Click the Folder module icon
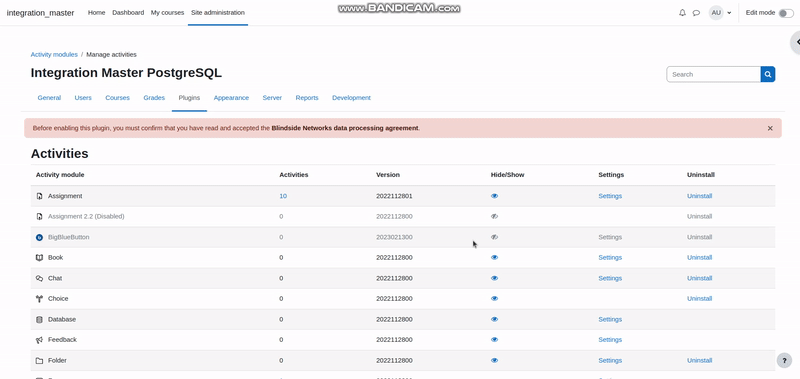Screen dimensions: 800x379 [x=39, y=361]
